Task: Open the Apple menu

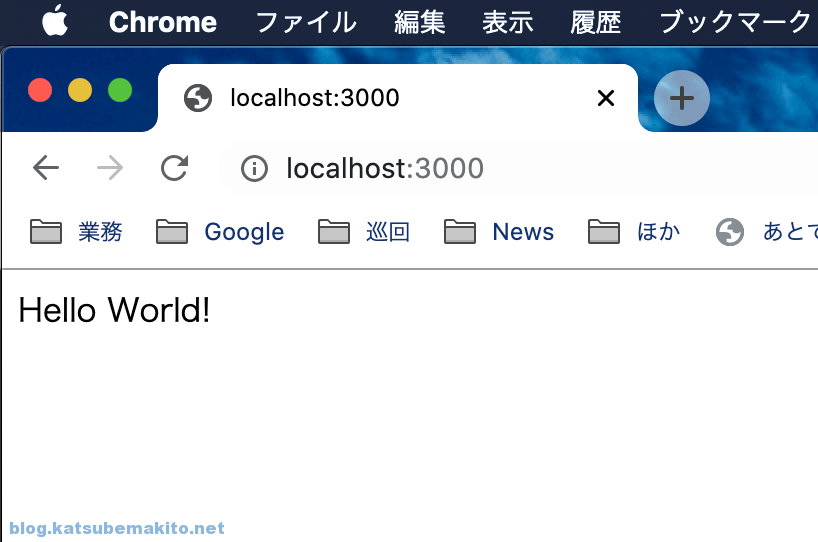Action: (x=55, y=21)
